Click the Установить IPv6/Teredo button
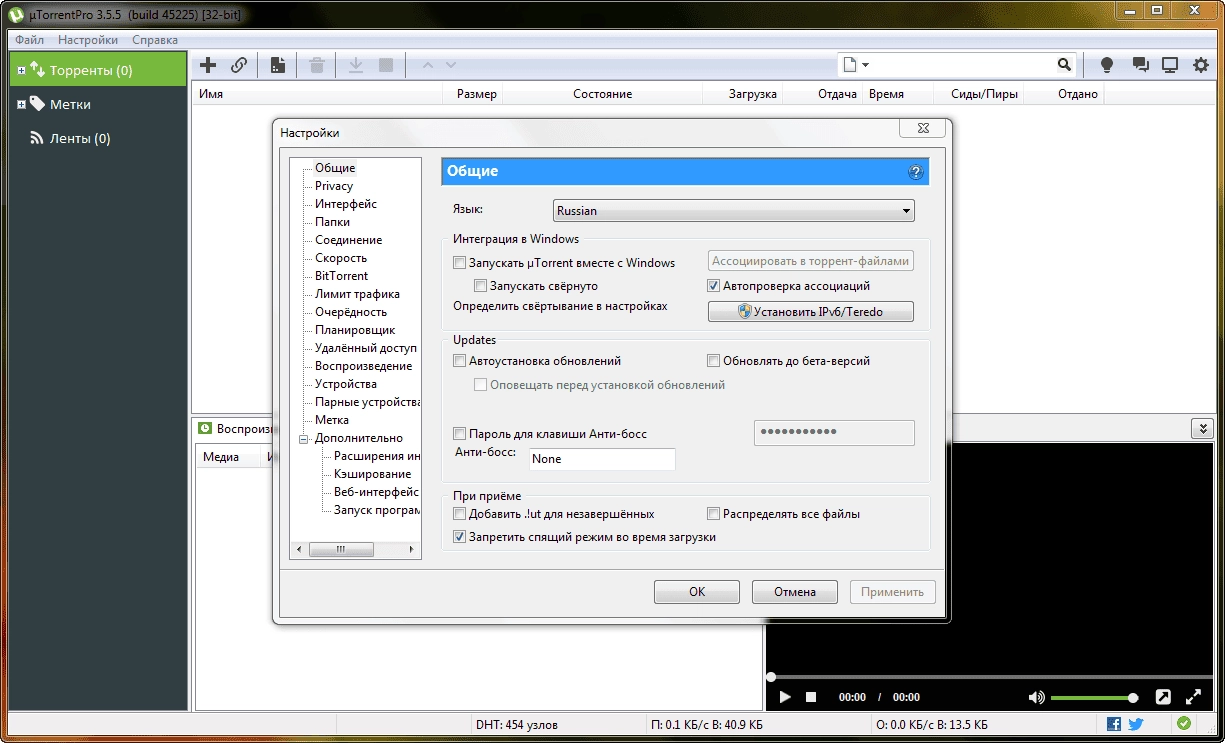This screenshot has height=743, width=1225. point(811,312)
